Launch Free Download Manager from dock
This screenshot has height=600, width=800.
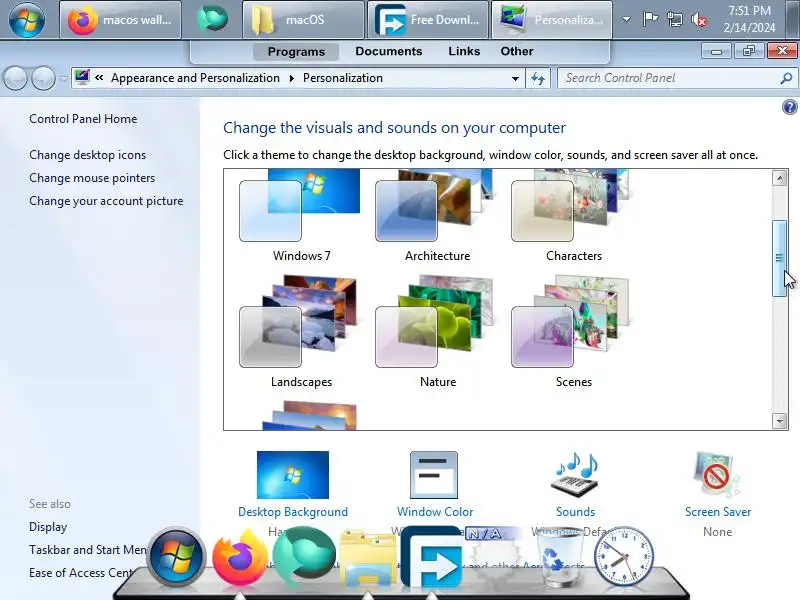(x=432, y=558)
